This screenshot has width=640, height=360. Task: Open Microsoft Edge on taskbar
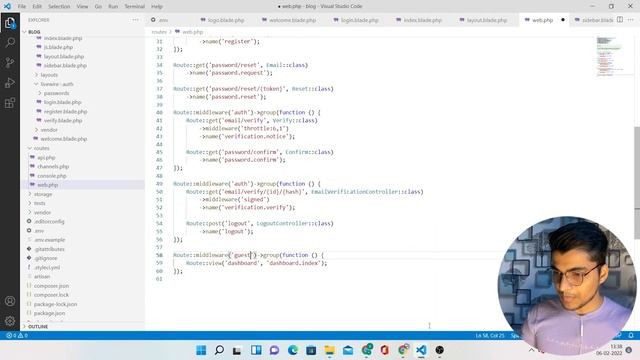point(293,350)
